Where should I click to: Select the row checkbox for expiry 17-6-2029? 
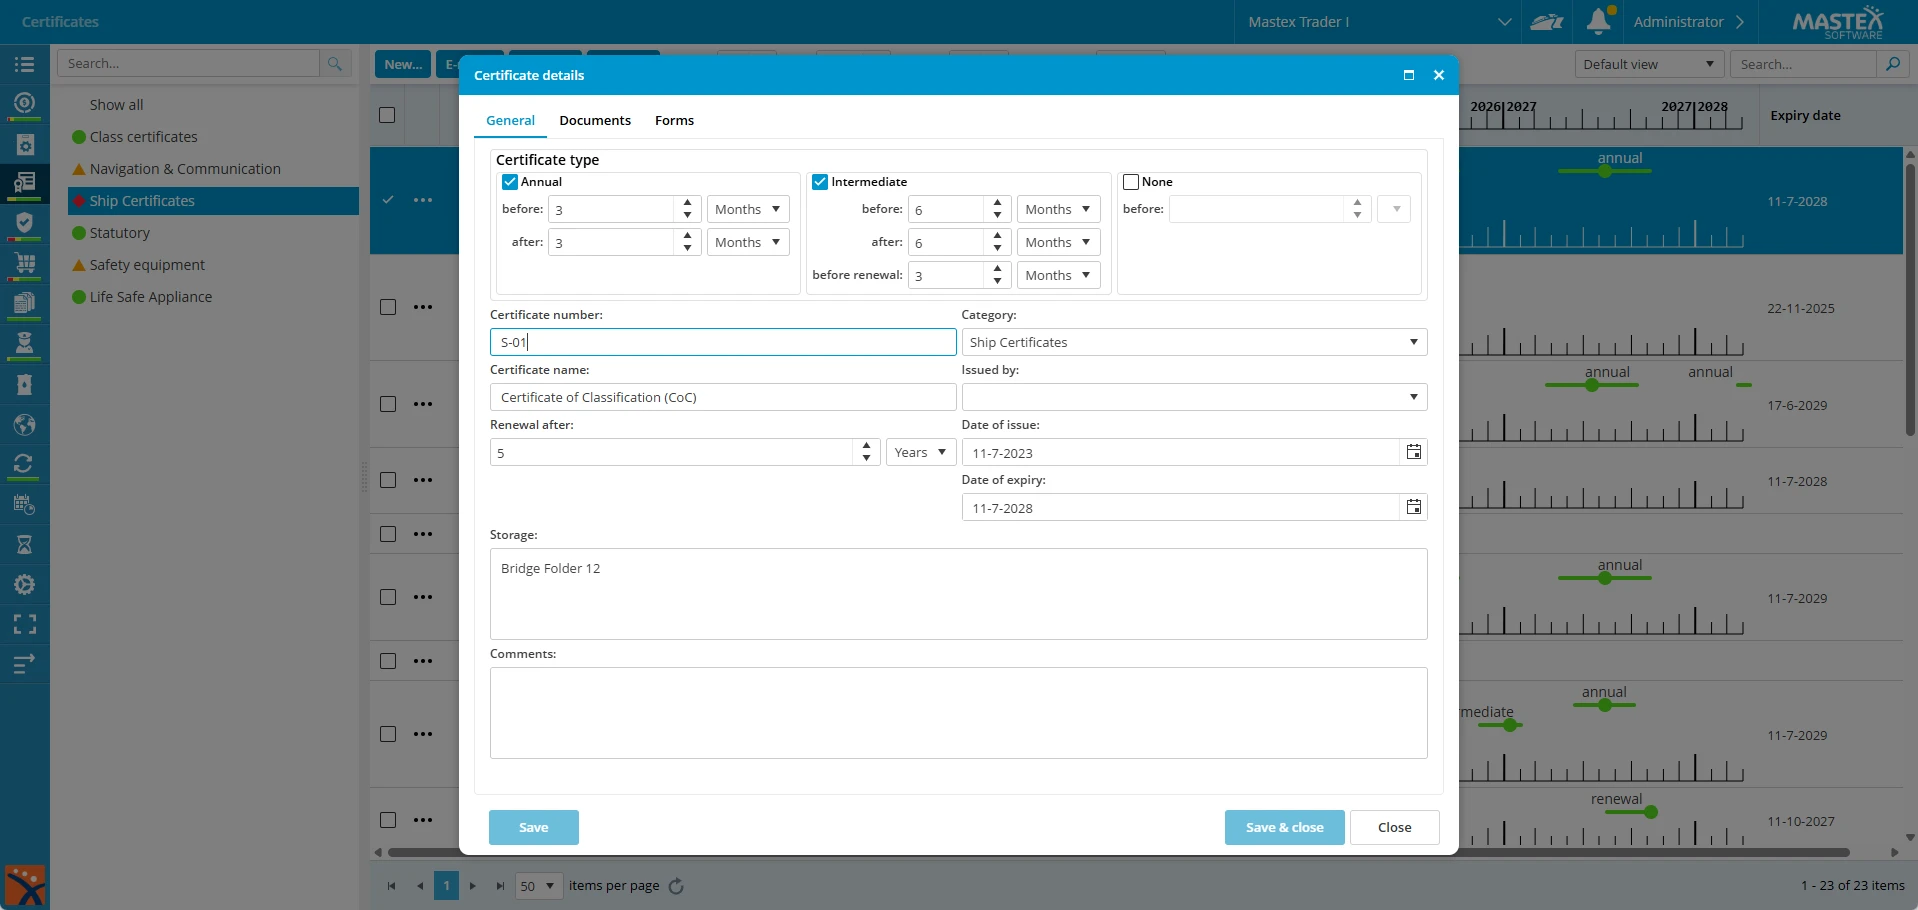tap(388, 404)
